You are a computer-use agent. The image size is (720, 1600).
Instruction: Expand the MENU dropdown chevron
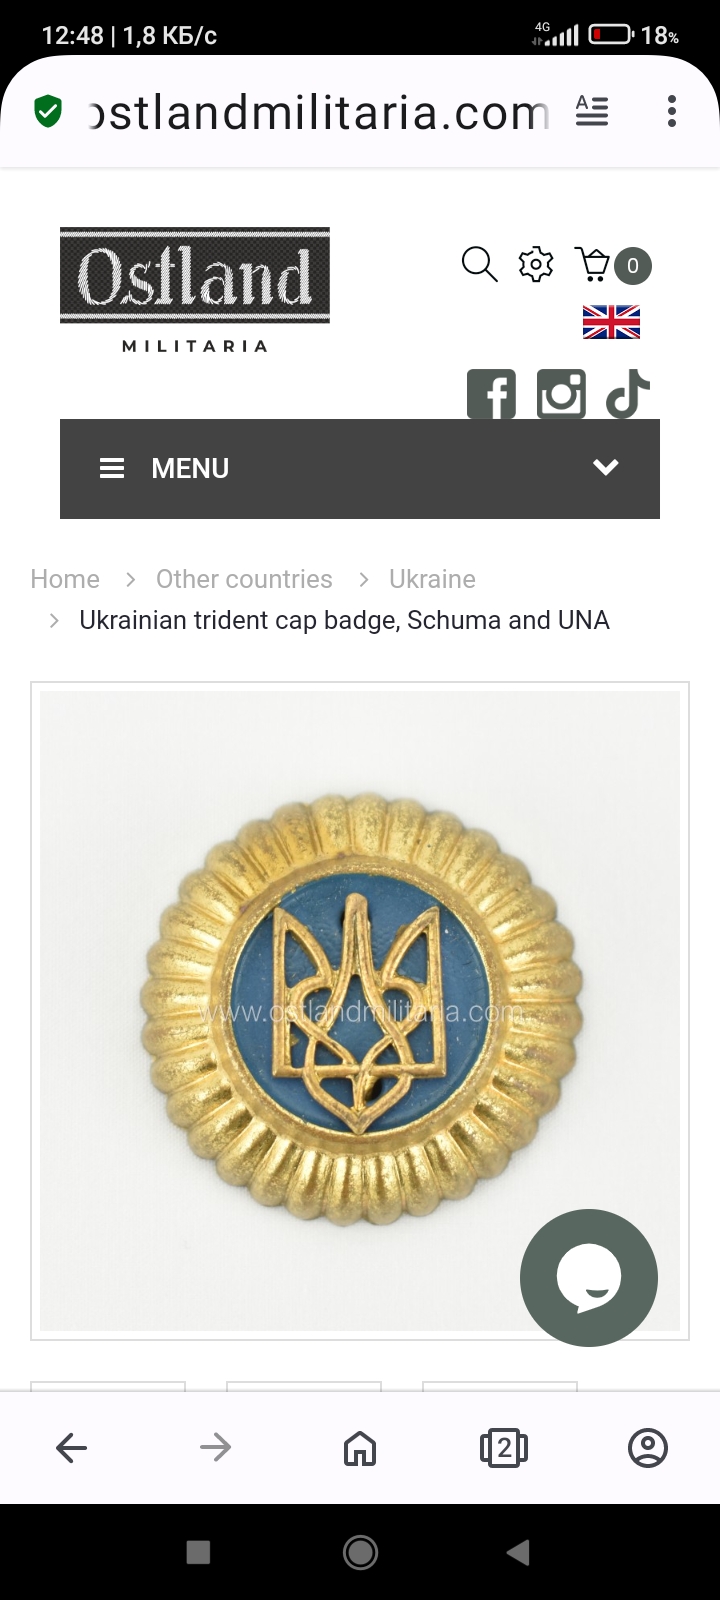(x=606, y=468)
